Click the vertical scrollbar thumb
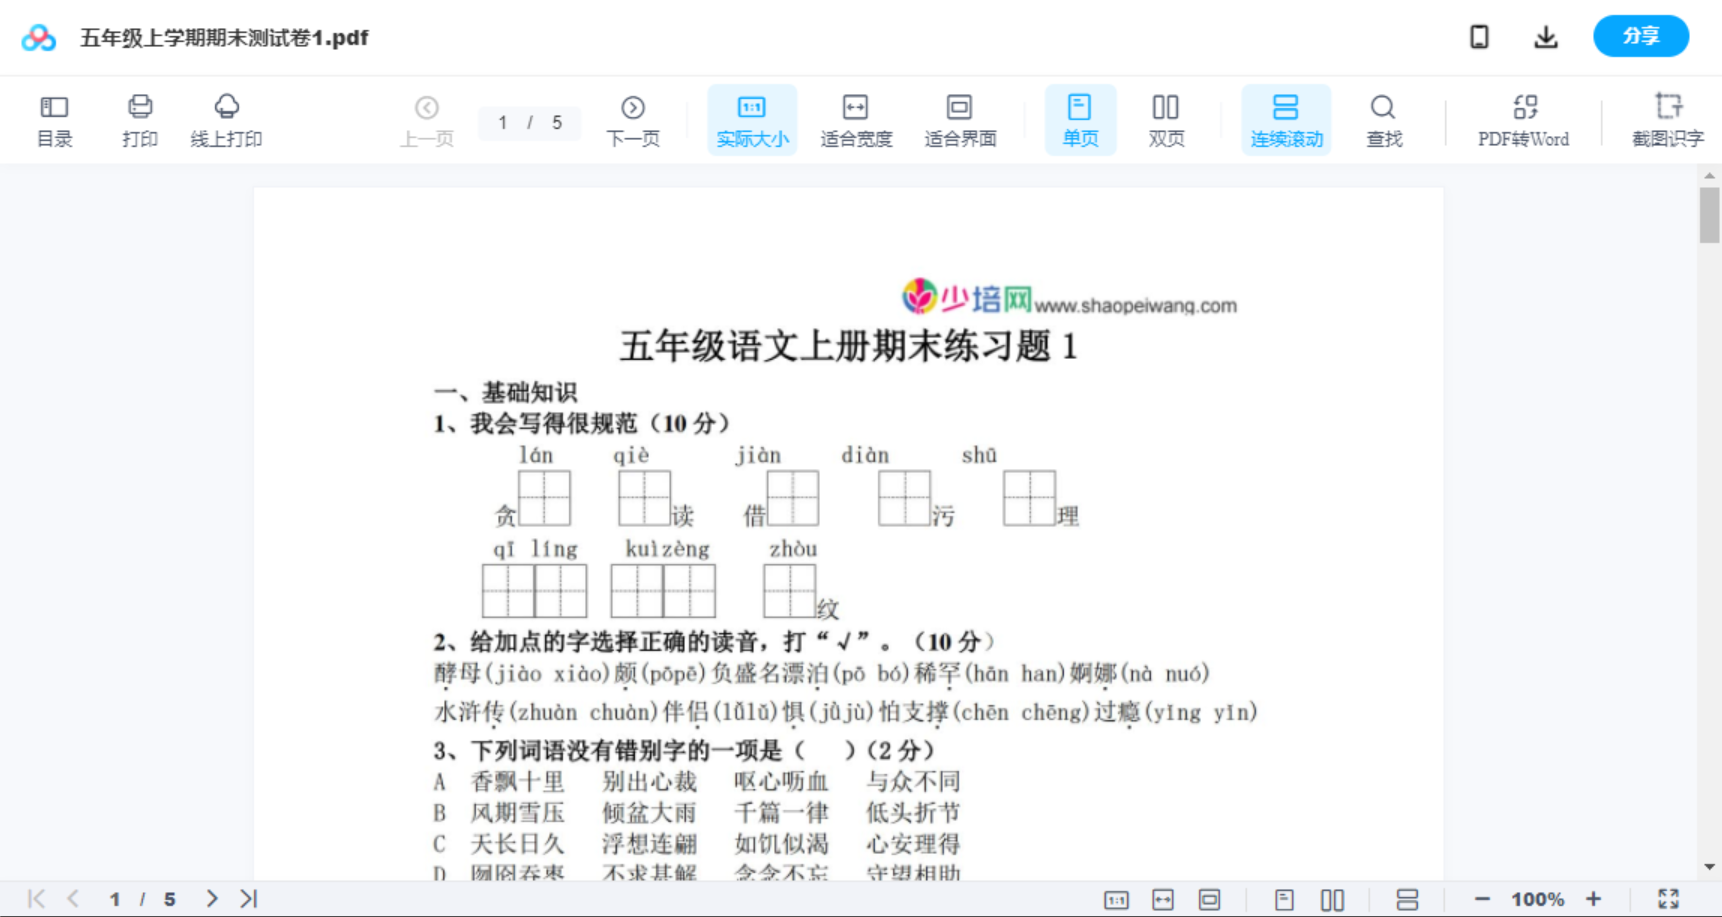 click(x=1709, y=215)
